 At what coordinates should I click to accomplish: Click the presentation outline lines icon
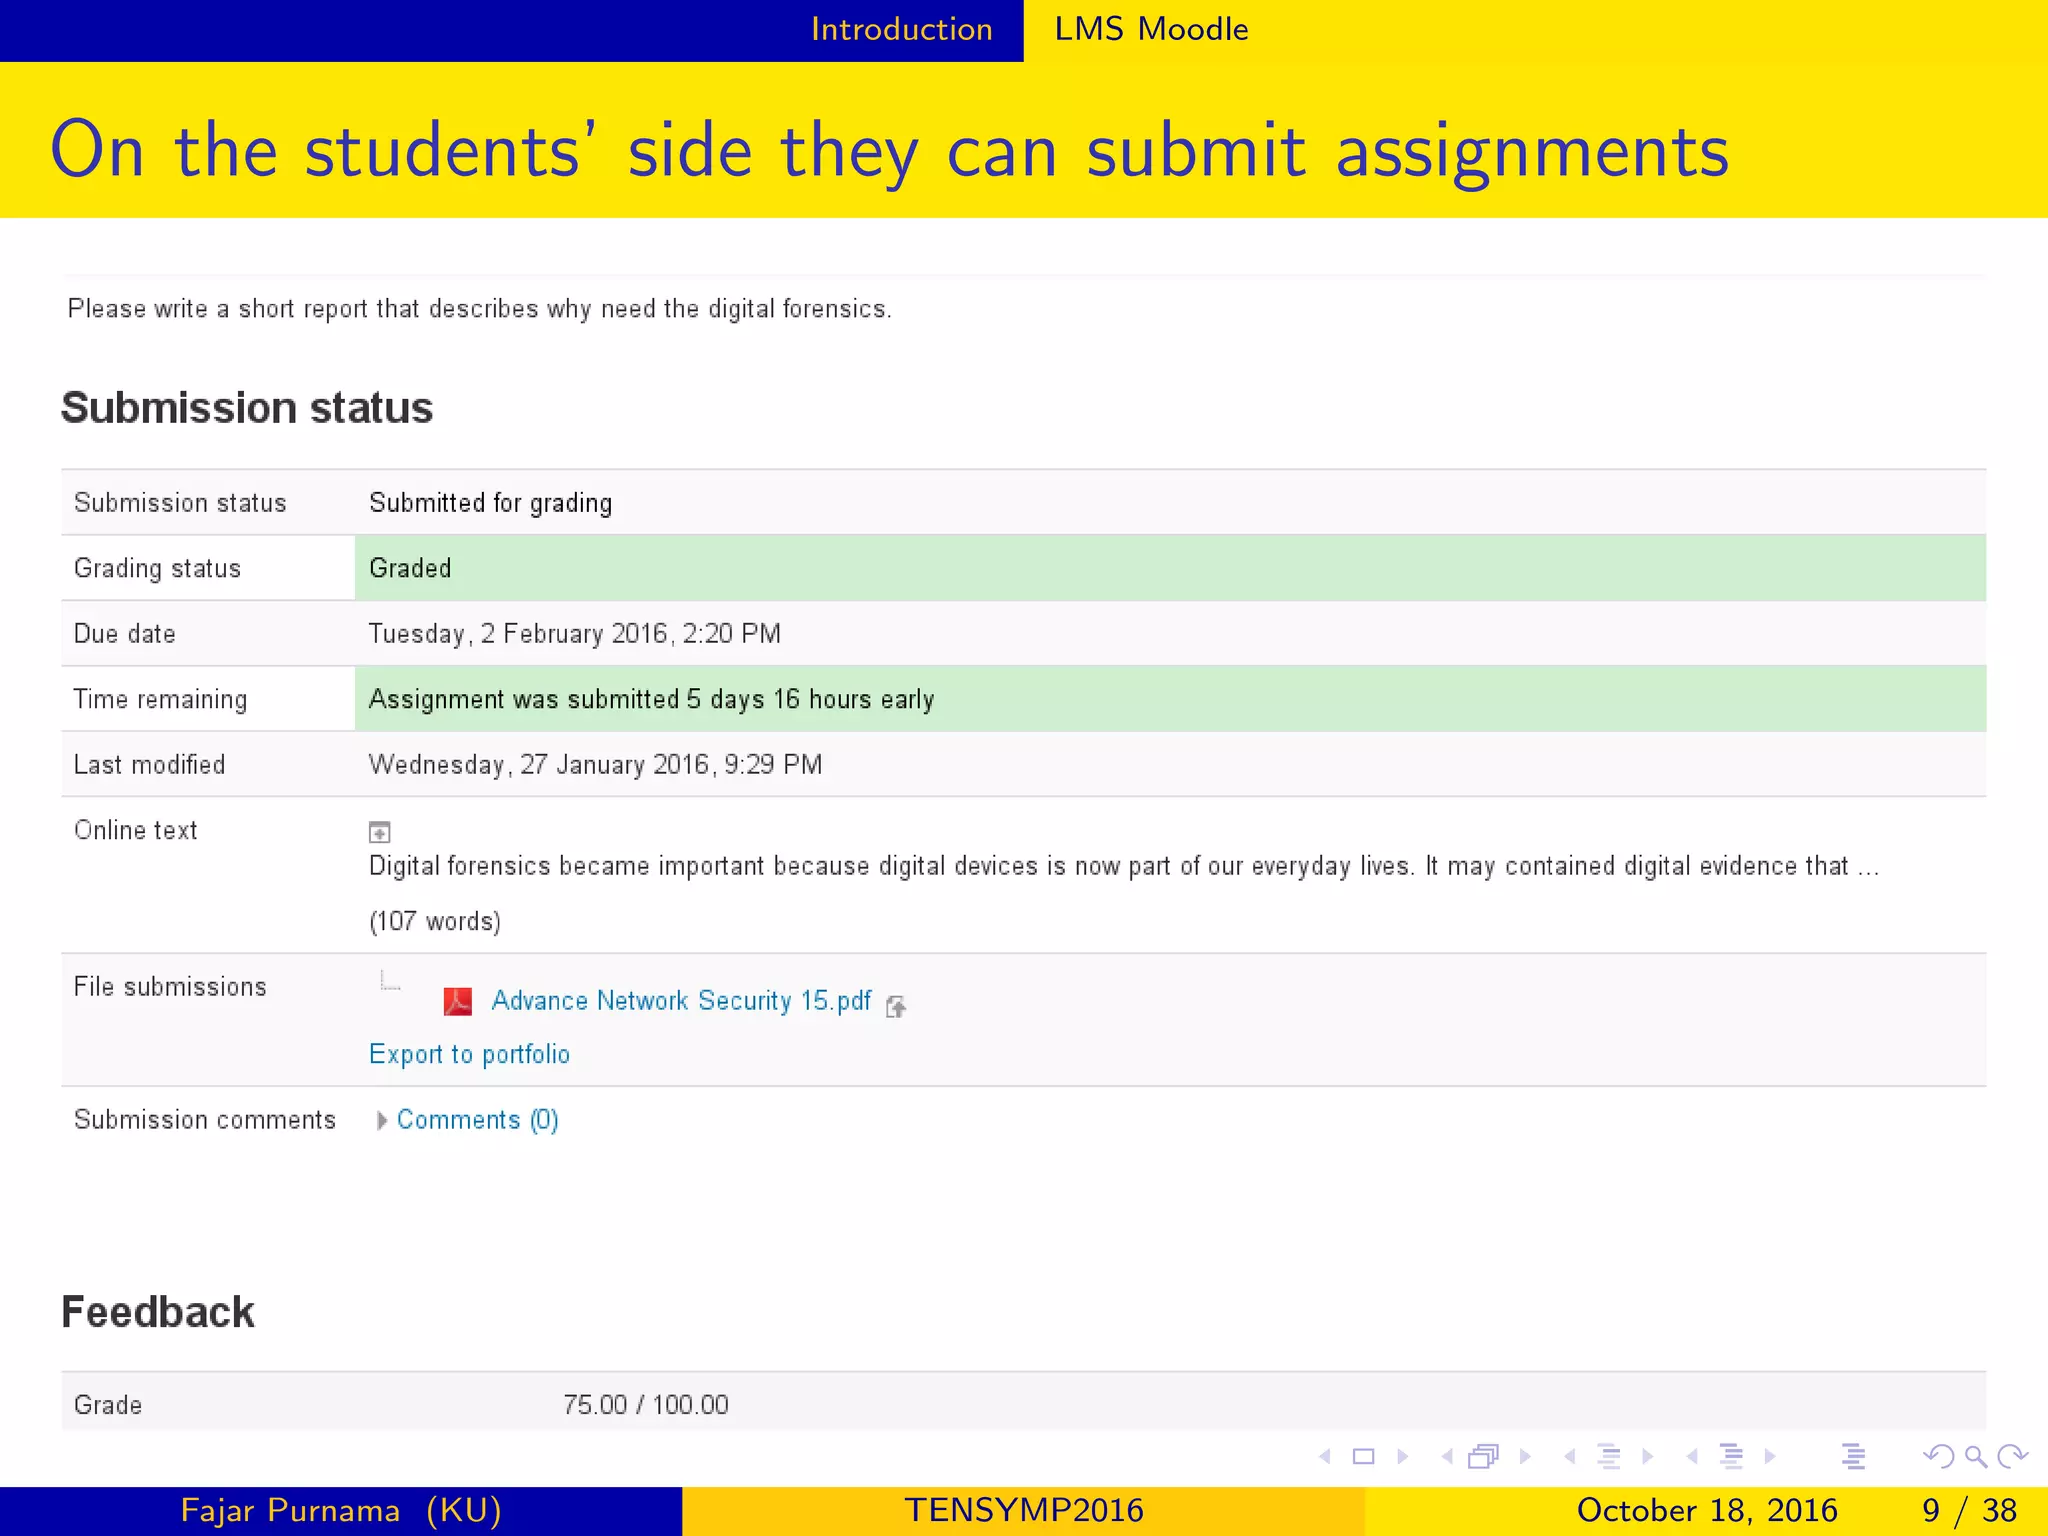(x=1853, y=1457)
